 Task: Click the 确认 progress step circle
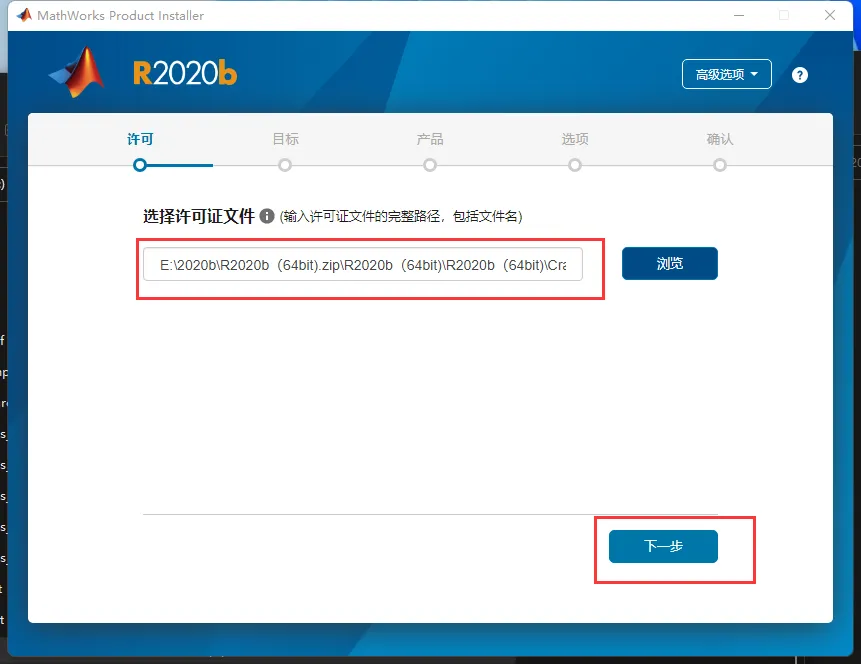(x=720, y=165)
